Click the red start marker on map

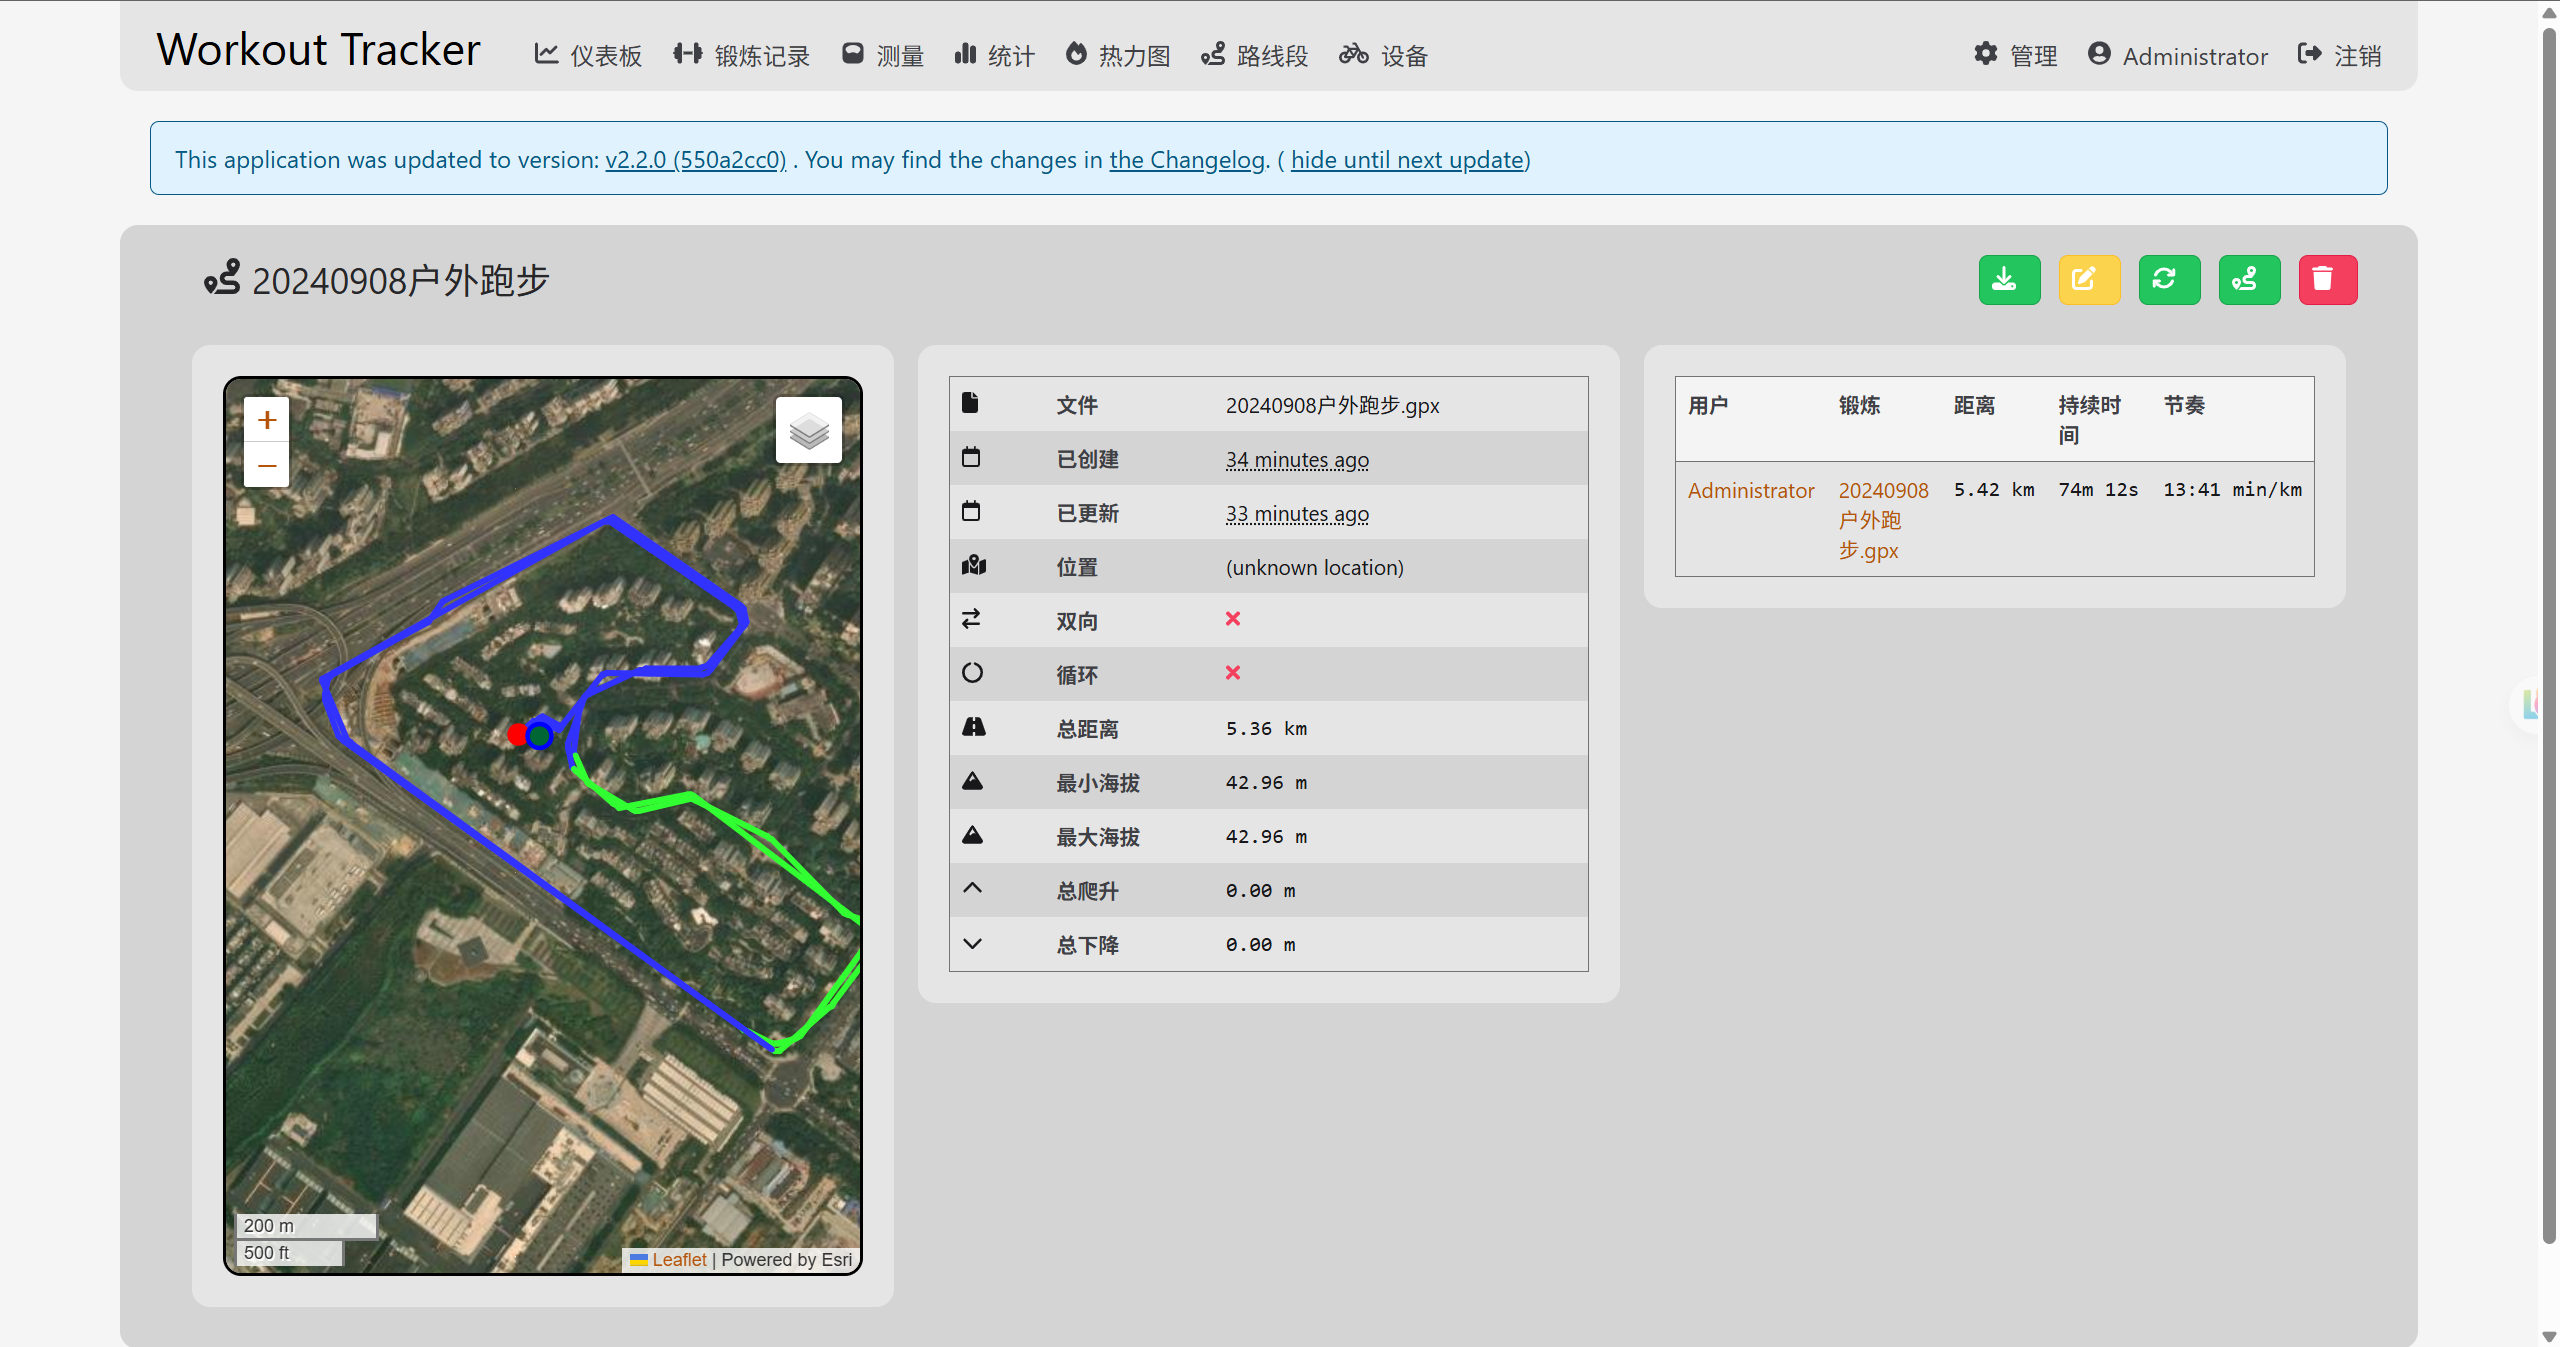pos(517,735)
